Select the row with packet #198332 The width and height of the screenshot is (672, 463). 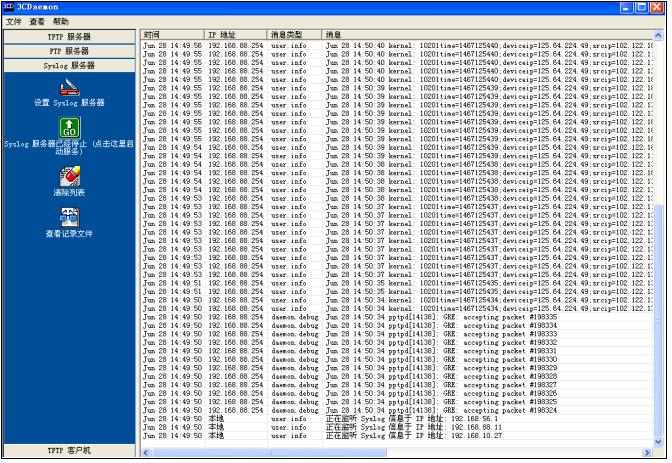(x=397, y=343)
